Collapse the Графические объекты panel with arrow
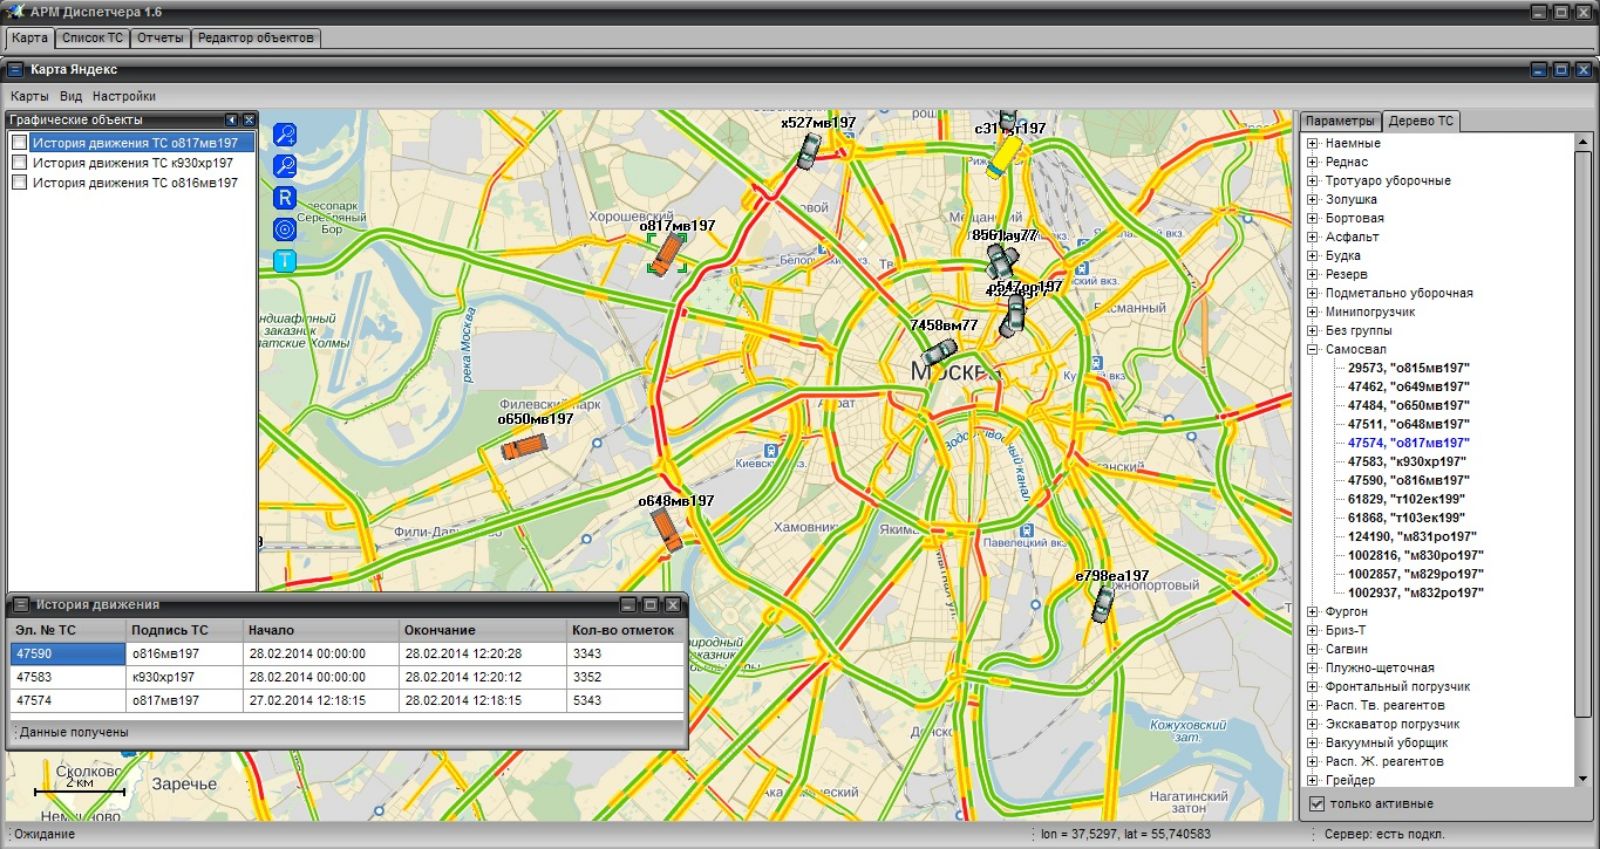This screenshot has height=849, width=1600. pos(231,120)
